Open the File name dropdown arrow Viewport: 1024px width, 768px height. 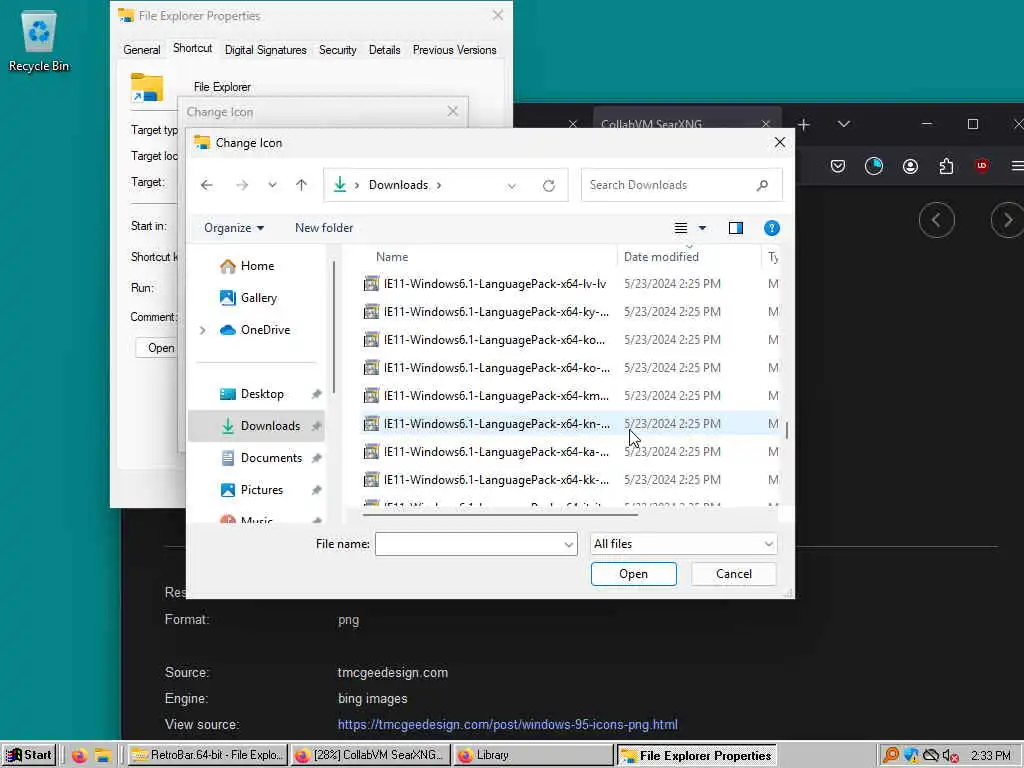coord(569,544)
